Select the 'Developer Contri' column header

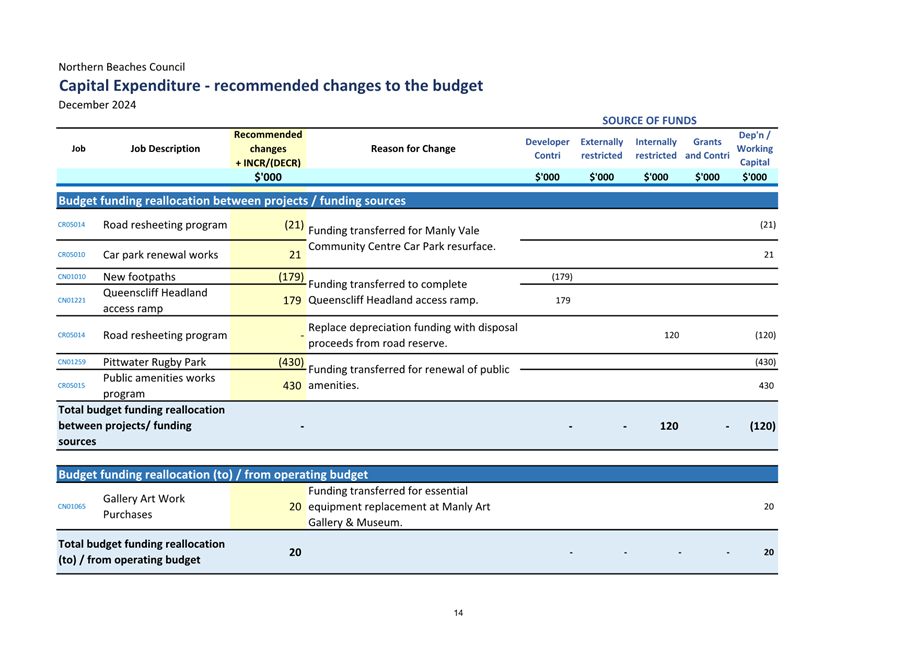[547, 149]
